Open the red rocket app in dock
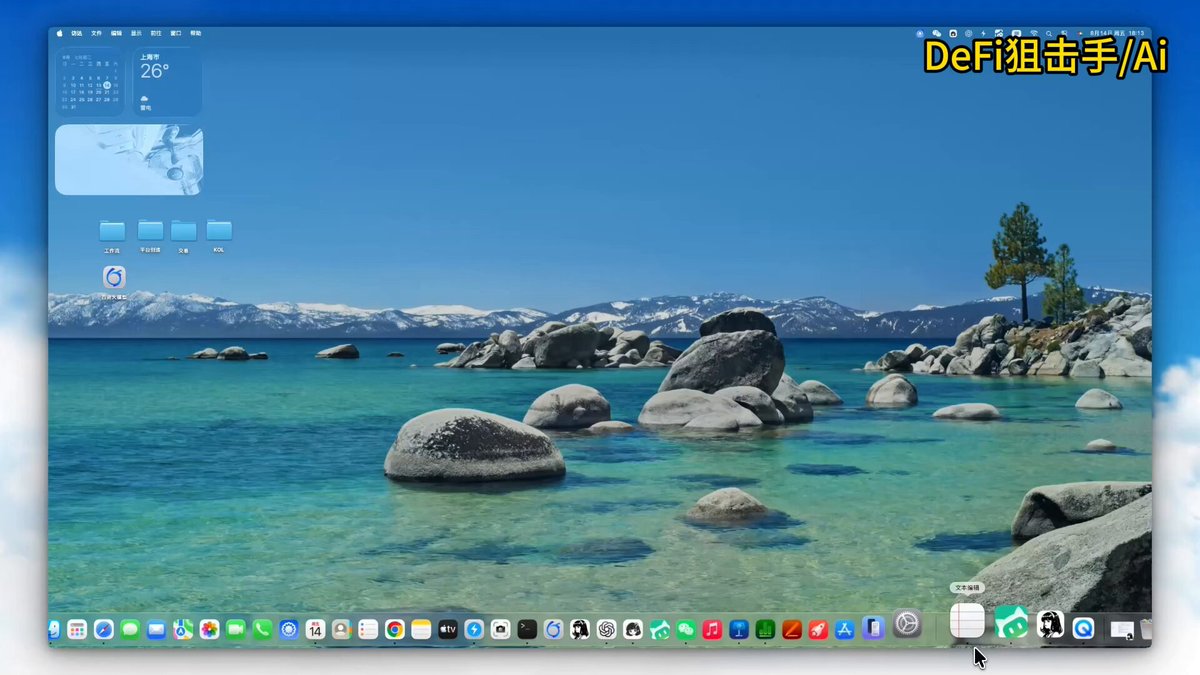The image size is (1200, 675). 818,629
